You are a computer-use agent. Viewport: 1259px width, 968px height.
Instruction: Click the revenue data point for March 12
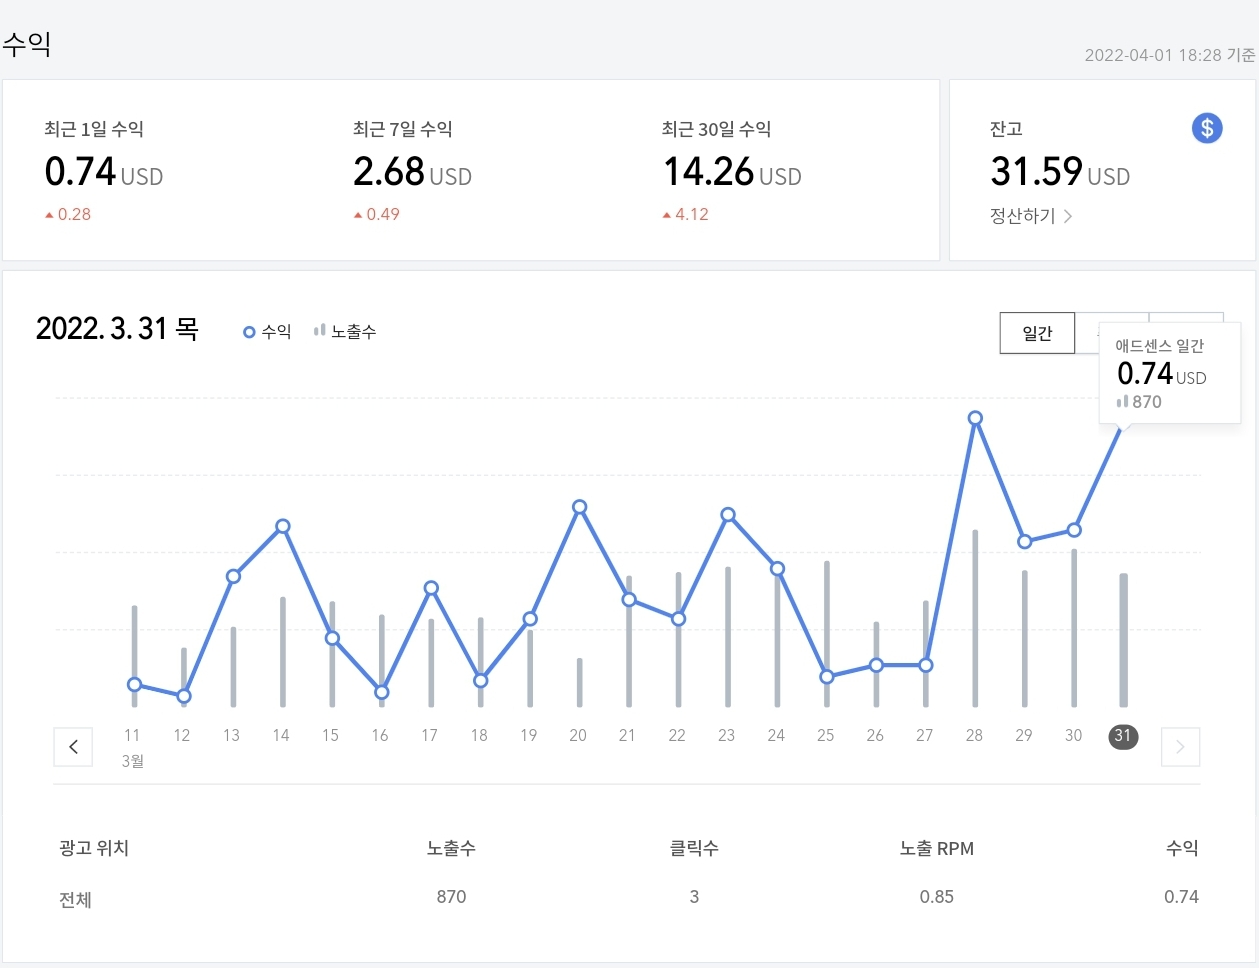coord(184,696)
